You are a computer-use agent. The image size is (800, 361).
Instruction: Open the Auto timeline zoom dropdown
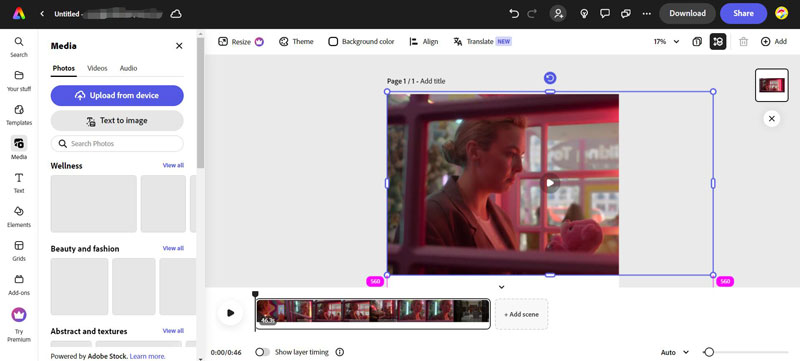click(x=674, y=352)
